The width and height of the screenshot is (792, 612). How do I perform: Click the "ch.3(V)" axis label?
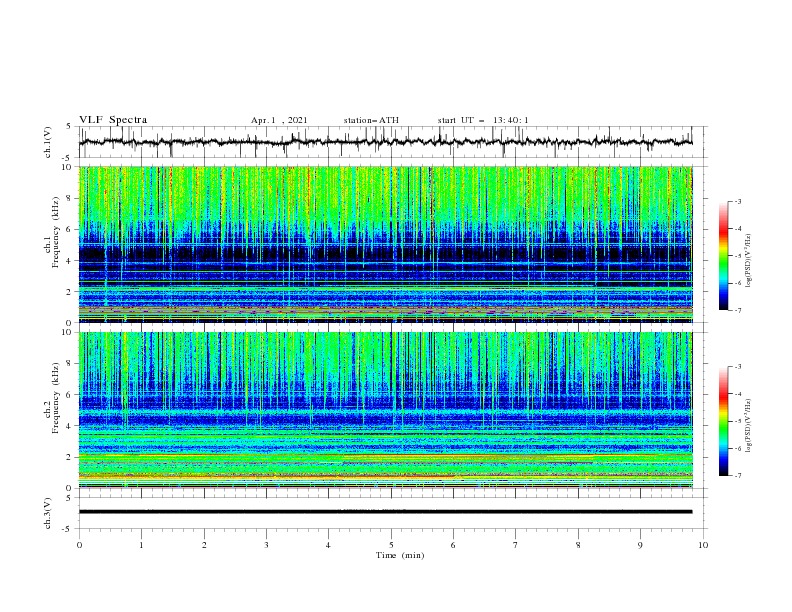[x=48, y=513]
